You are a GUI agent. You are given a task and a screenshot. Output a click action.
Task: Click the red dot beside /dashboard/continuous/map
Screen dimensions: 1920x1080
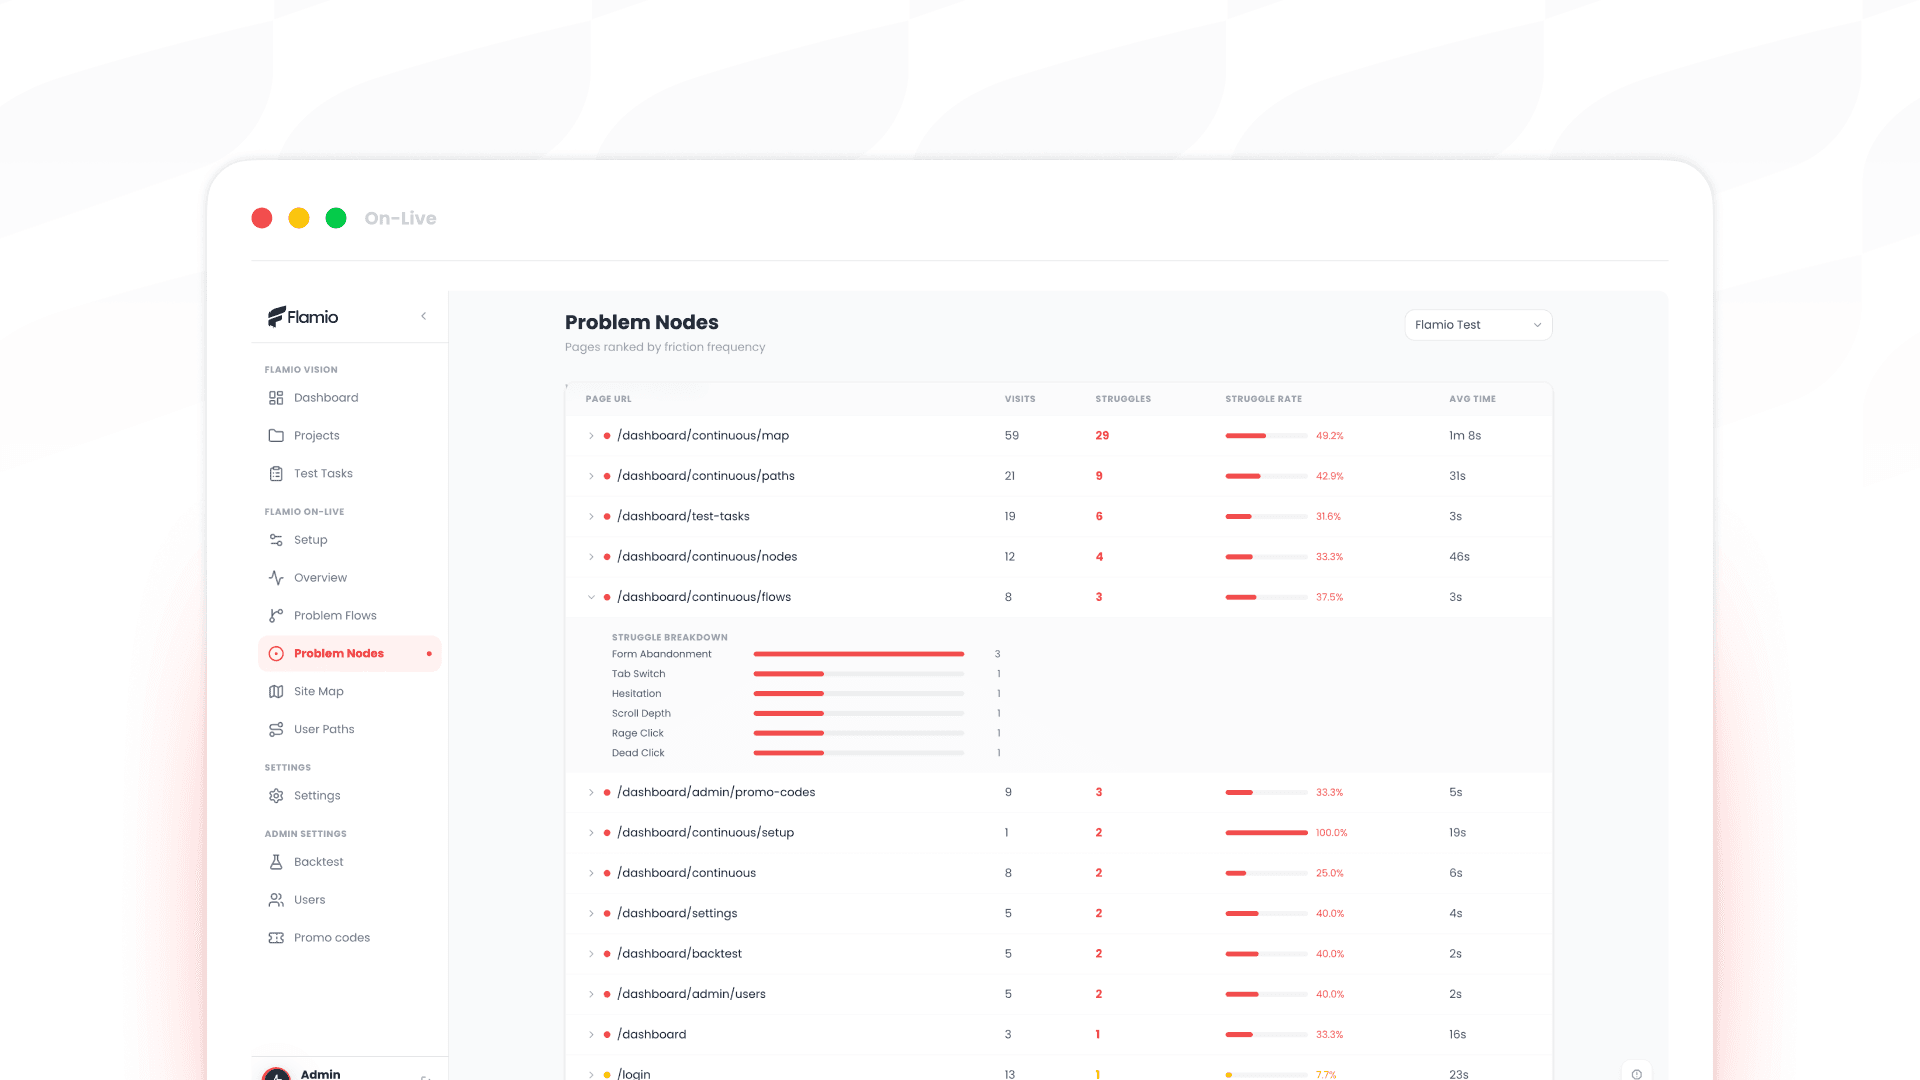coord(607,436)
